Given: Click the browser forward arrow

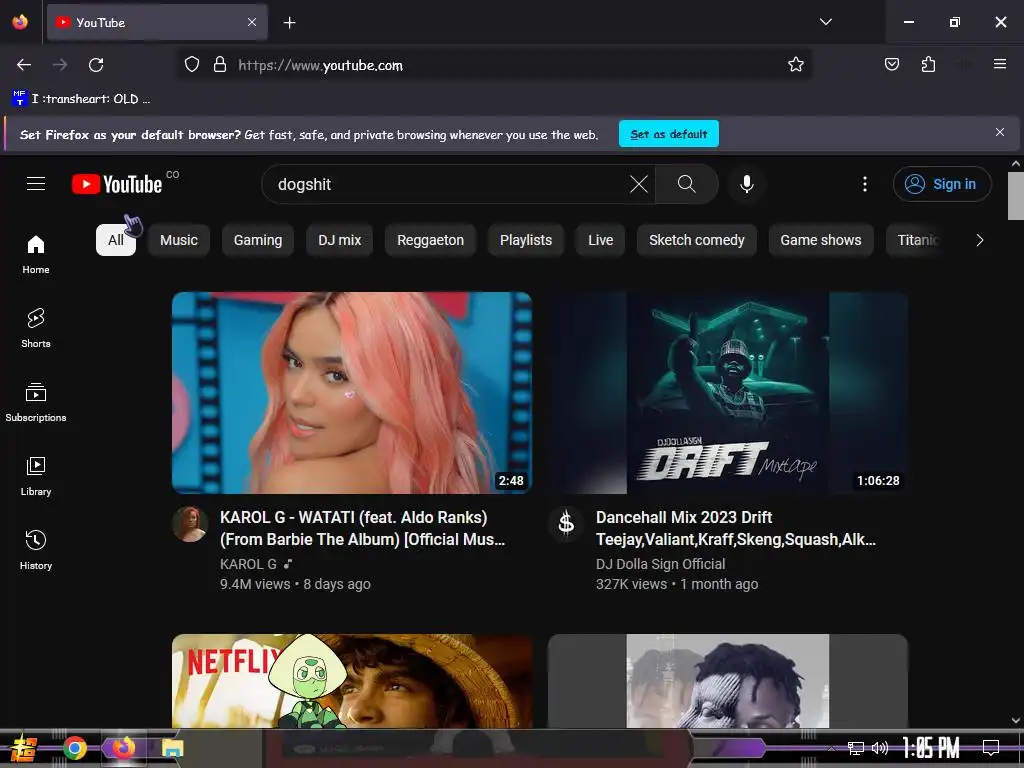Looking at the screenshot, I should click(60, 65).
